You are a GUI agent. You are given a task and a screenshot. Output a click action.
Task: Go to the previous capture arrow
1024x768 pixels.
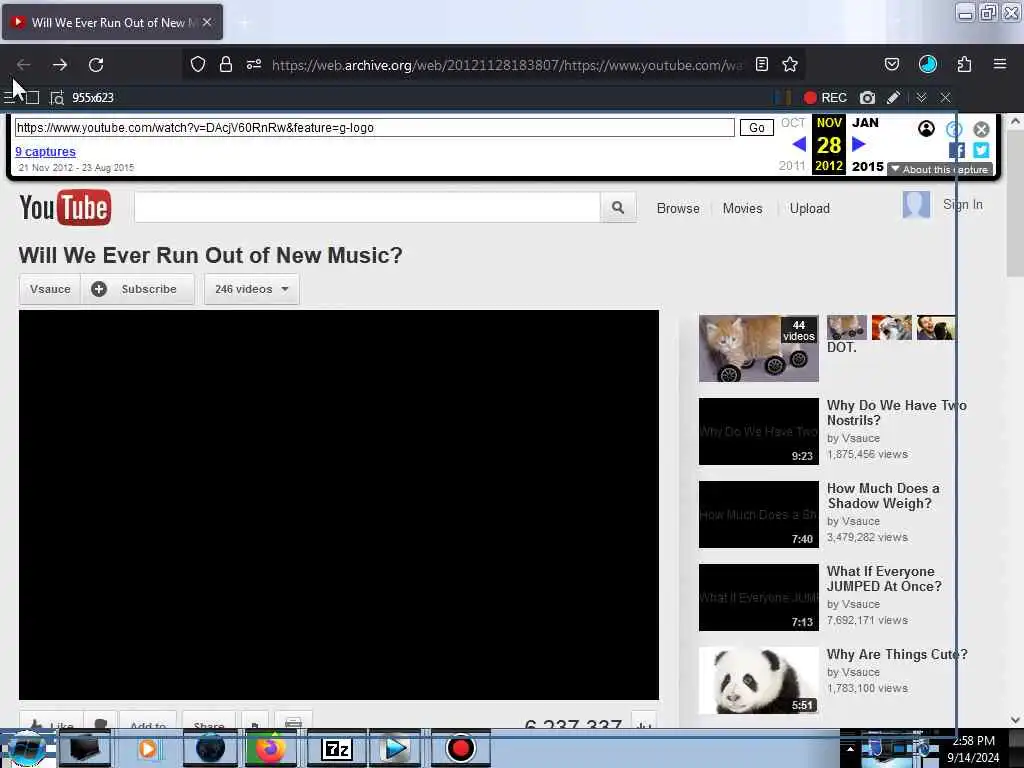point(798,144)
